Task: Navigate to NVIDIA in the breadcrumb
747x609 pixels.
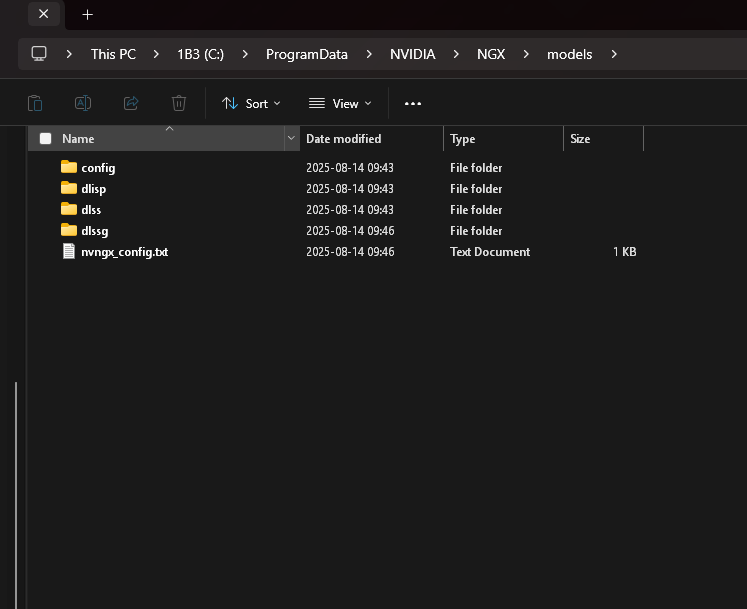Action: click(x=412, y=54)
